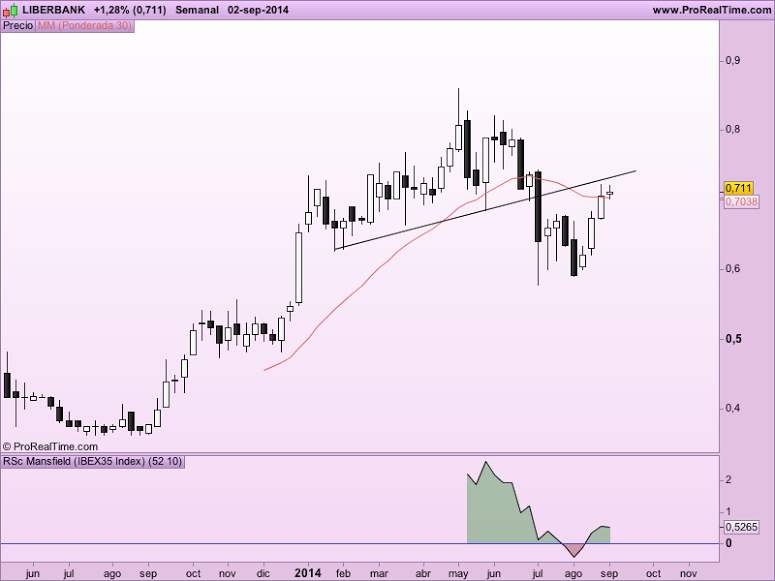Image resolution: width=775 pixels, height=581 pixels.
Task: Click the Semanal timeframe text
Action: 197,10
